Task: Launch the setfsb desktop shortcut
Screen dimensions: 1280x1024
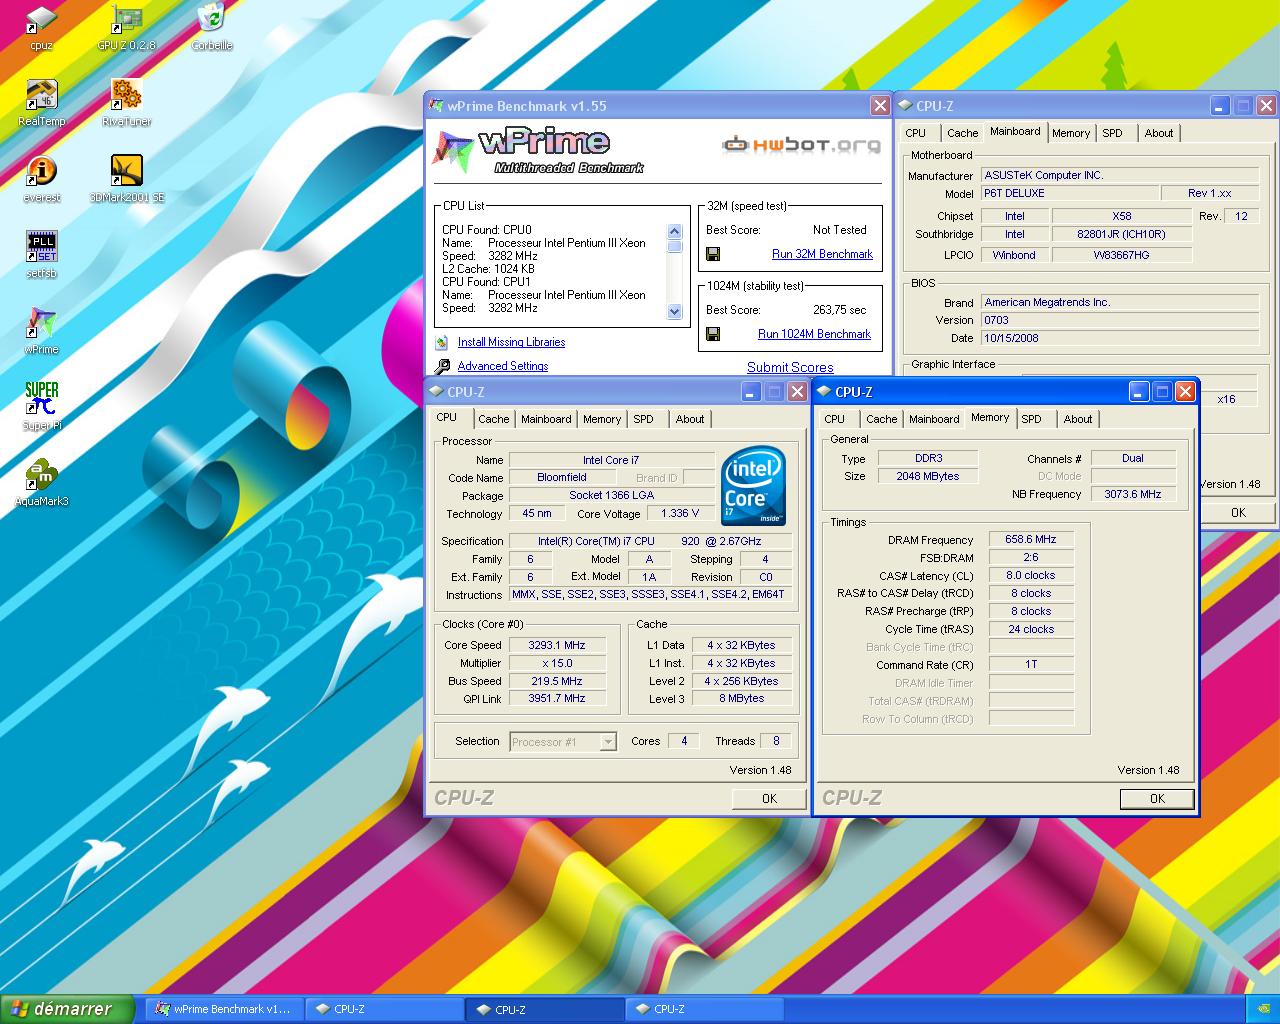Action: pyautogui.click(x=41, y=255)
